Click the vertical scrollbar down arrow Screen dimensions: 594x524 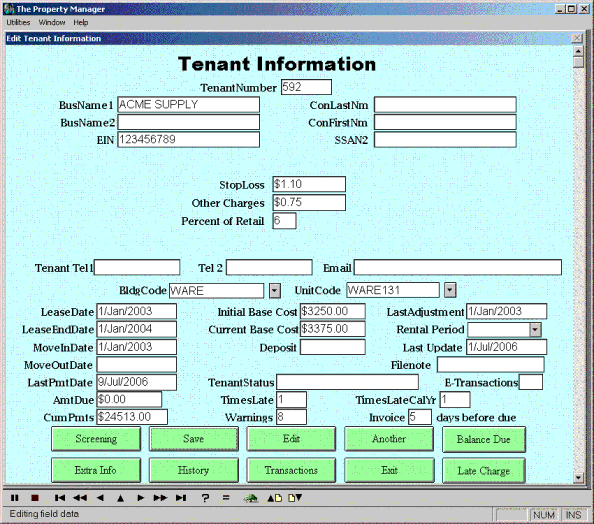tap(578, 477)
